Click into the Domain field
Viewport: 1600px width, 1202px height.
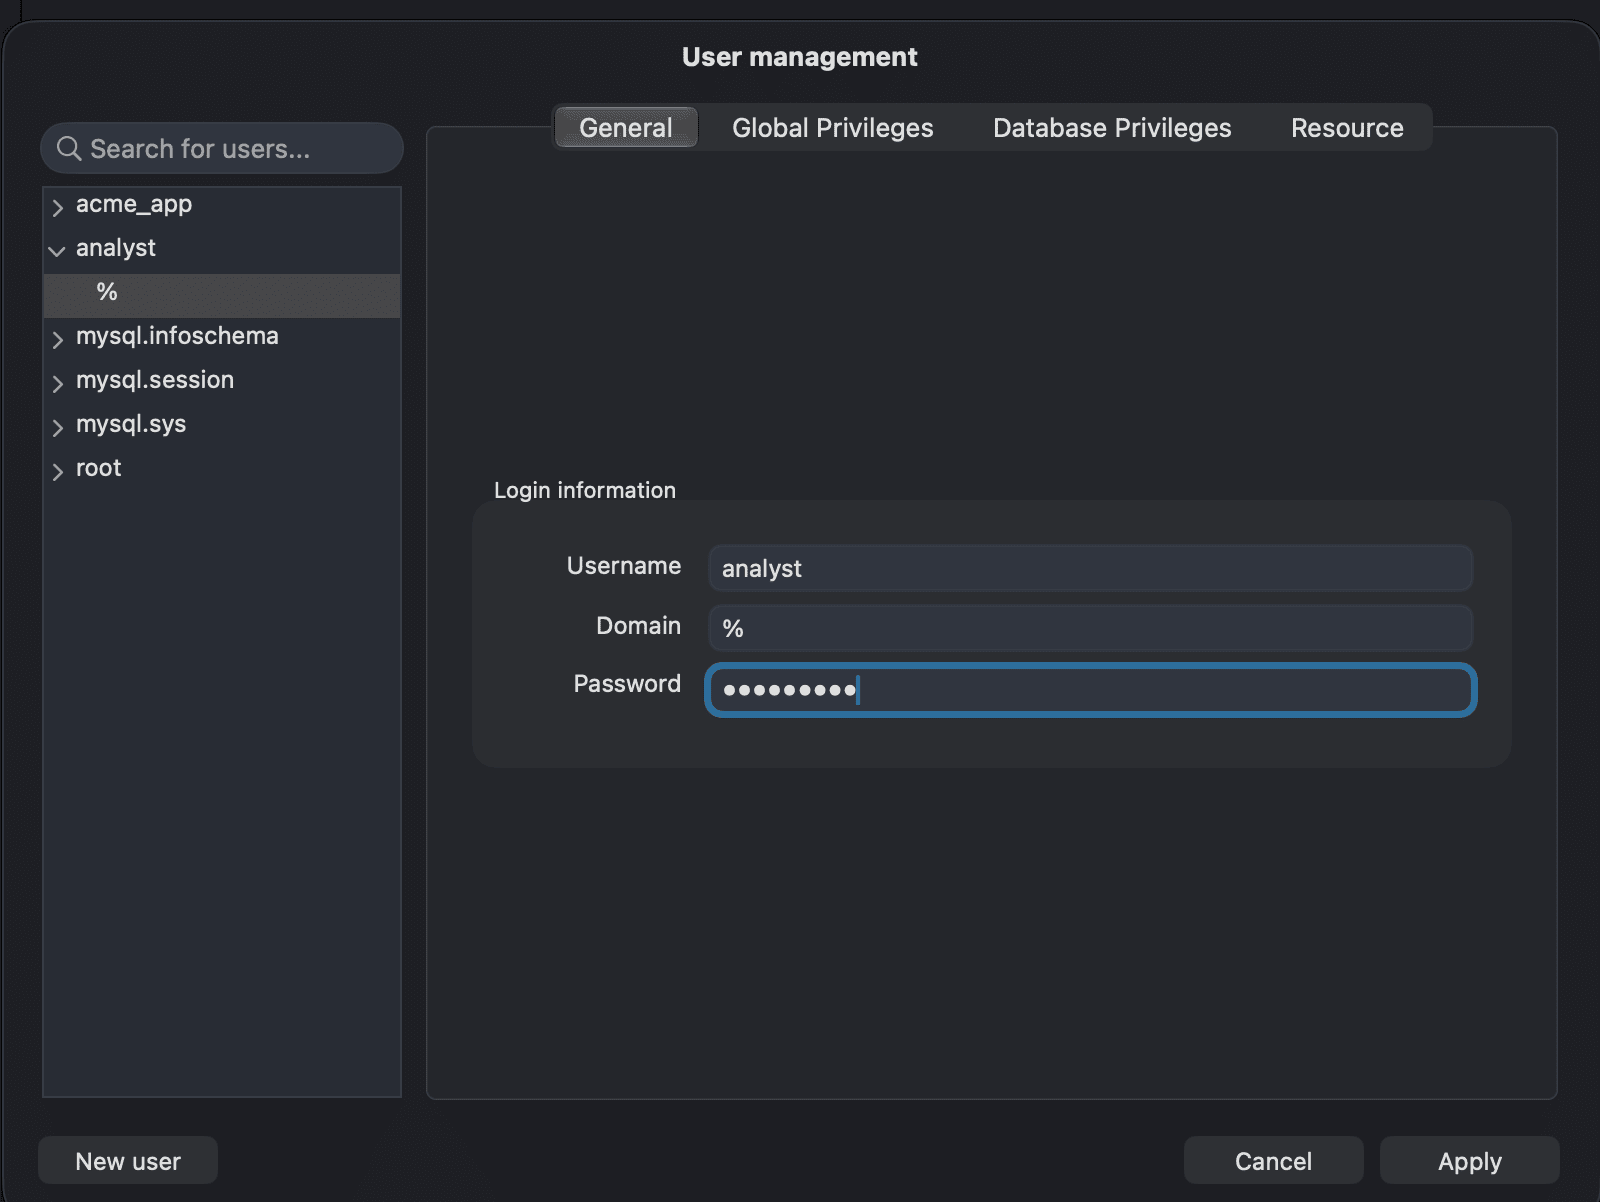click(x=1090, y=628)
